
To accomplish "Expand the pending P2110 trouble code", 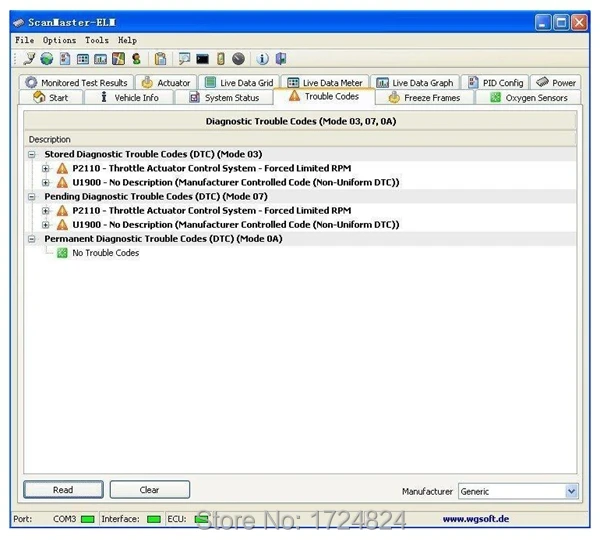I will click(46, 211).
